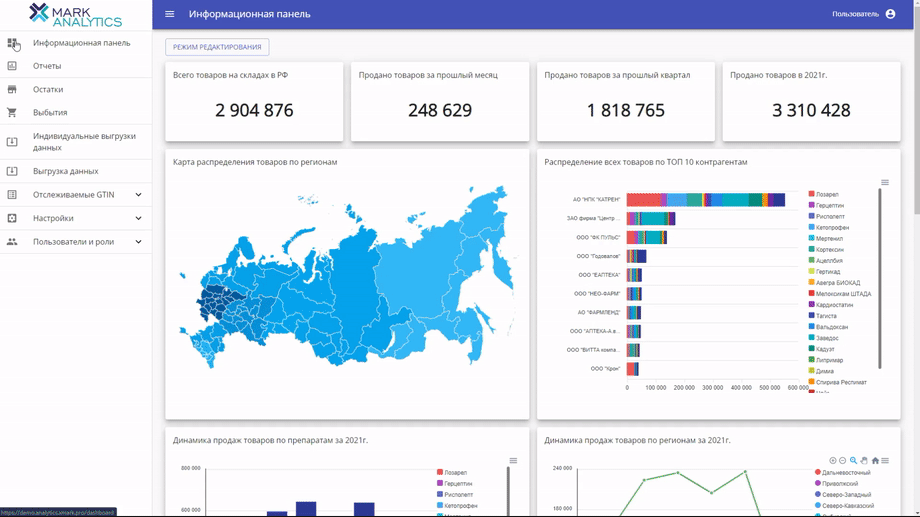Viewport: 920px width, 517px height.
Task: Click the ООО "ЕАПТЕКА" label
Action: [599, 275]
